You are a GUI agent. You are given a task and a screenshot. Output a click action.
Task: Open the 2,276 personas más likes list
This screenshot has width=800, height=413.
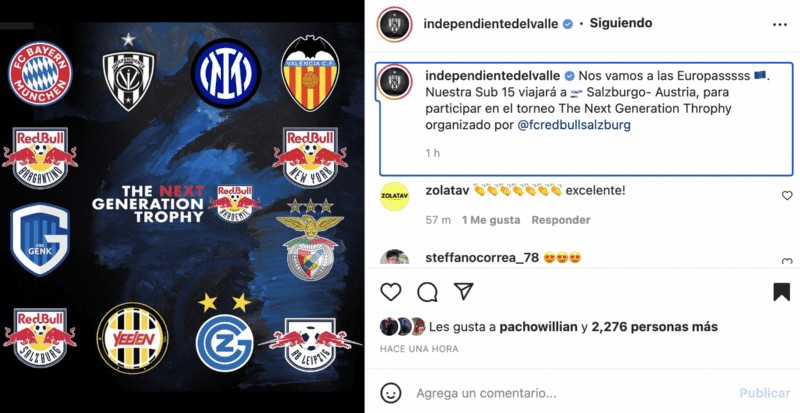[655, 327]
